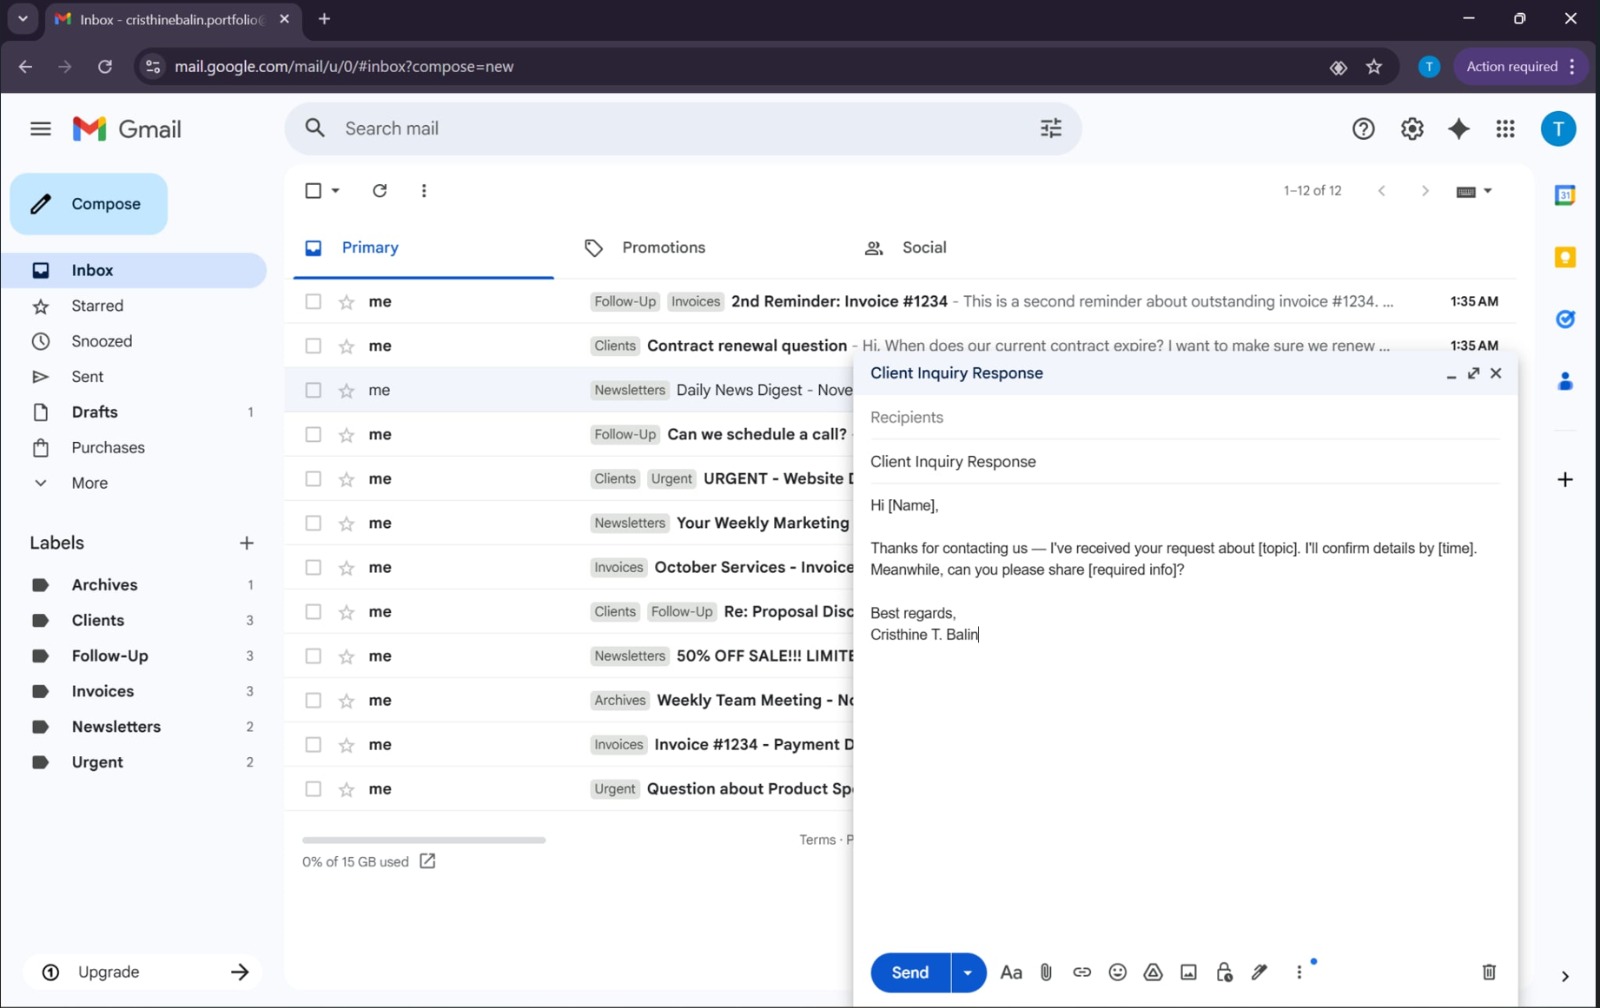This screenshot has height=1008, width=1600.
Task: Discard draft with the trash icon
Action: [x=1489, y=972]
